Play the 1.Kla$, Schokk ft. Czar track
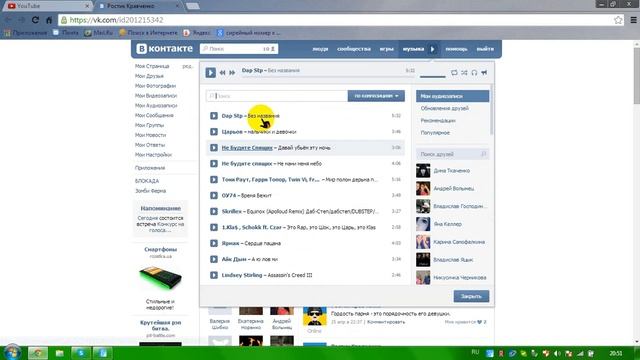 click(x=213, y=227)
